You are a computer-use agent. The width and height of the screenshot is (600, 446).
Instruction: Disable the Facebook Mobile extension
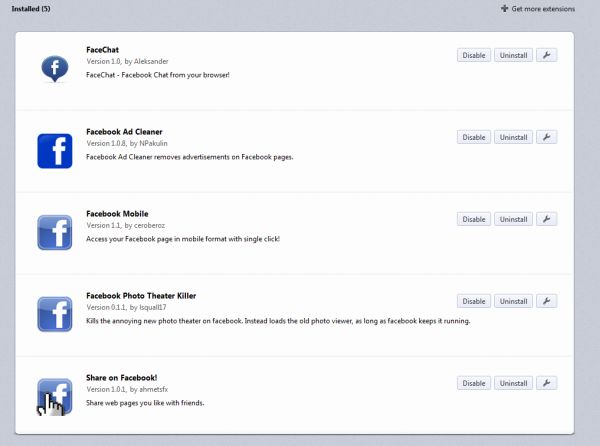point(474,219)
